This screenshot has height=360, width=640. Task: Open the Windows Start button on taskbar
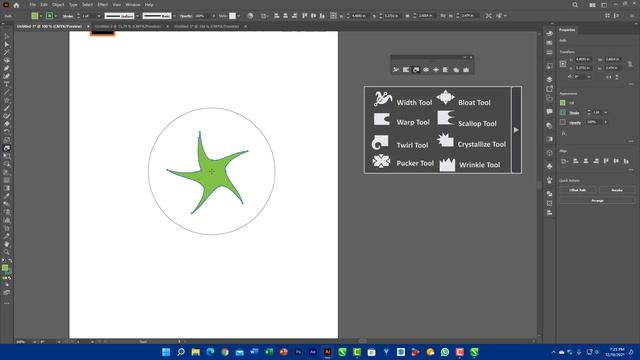coord(166,352)
